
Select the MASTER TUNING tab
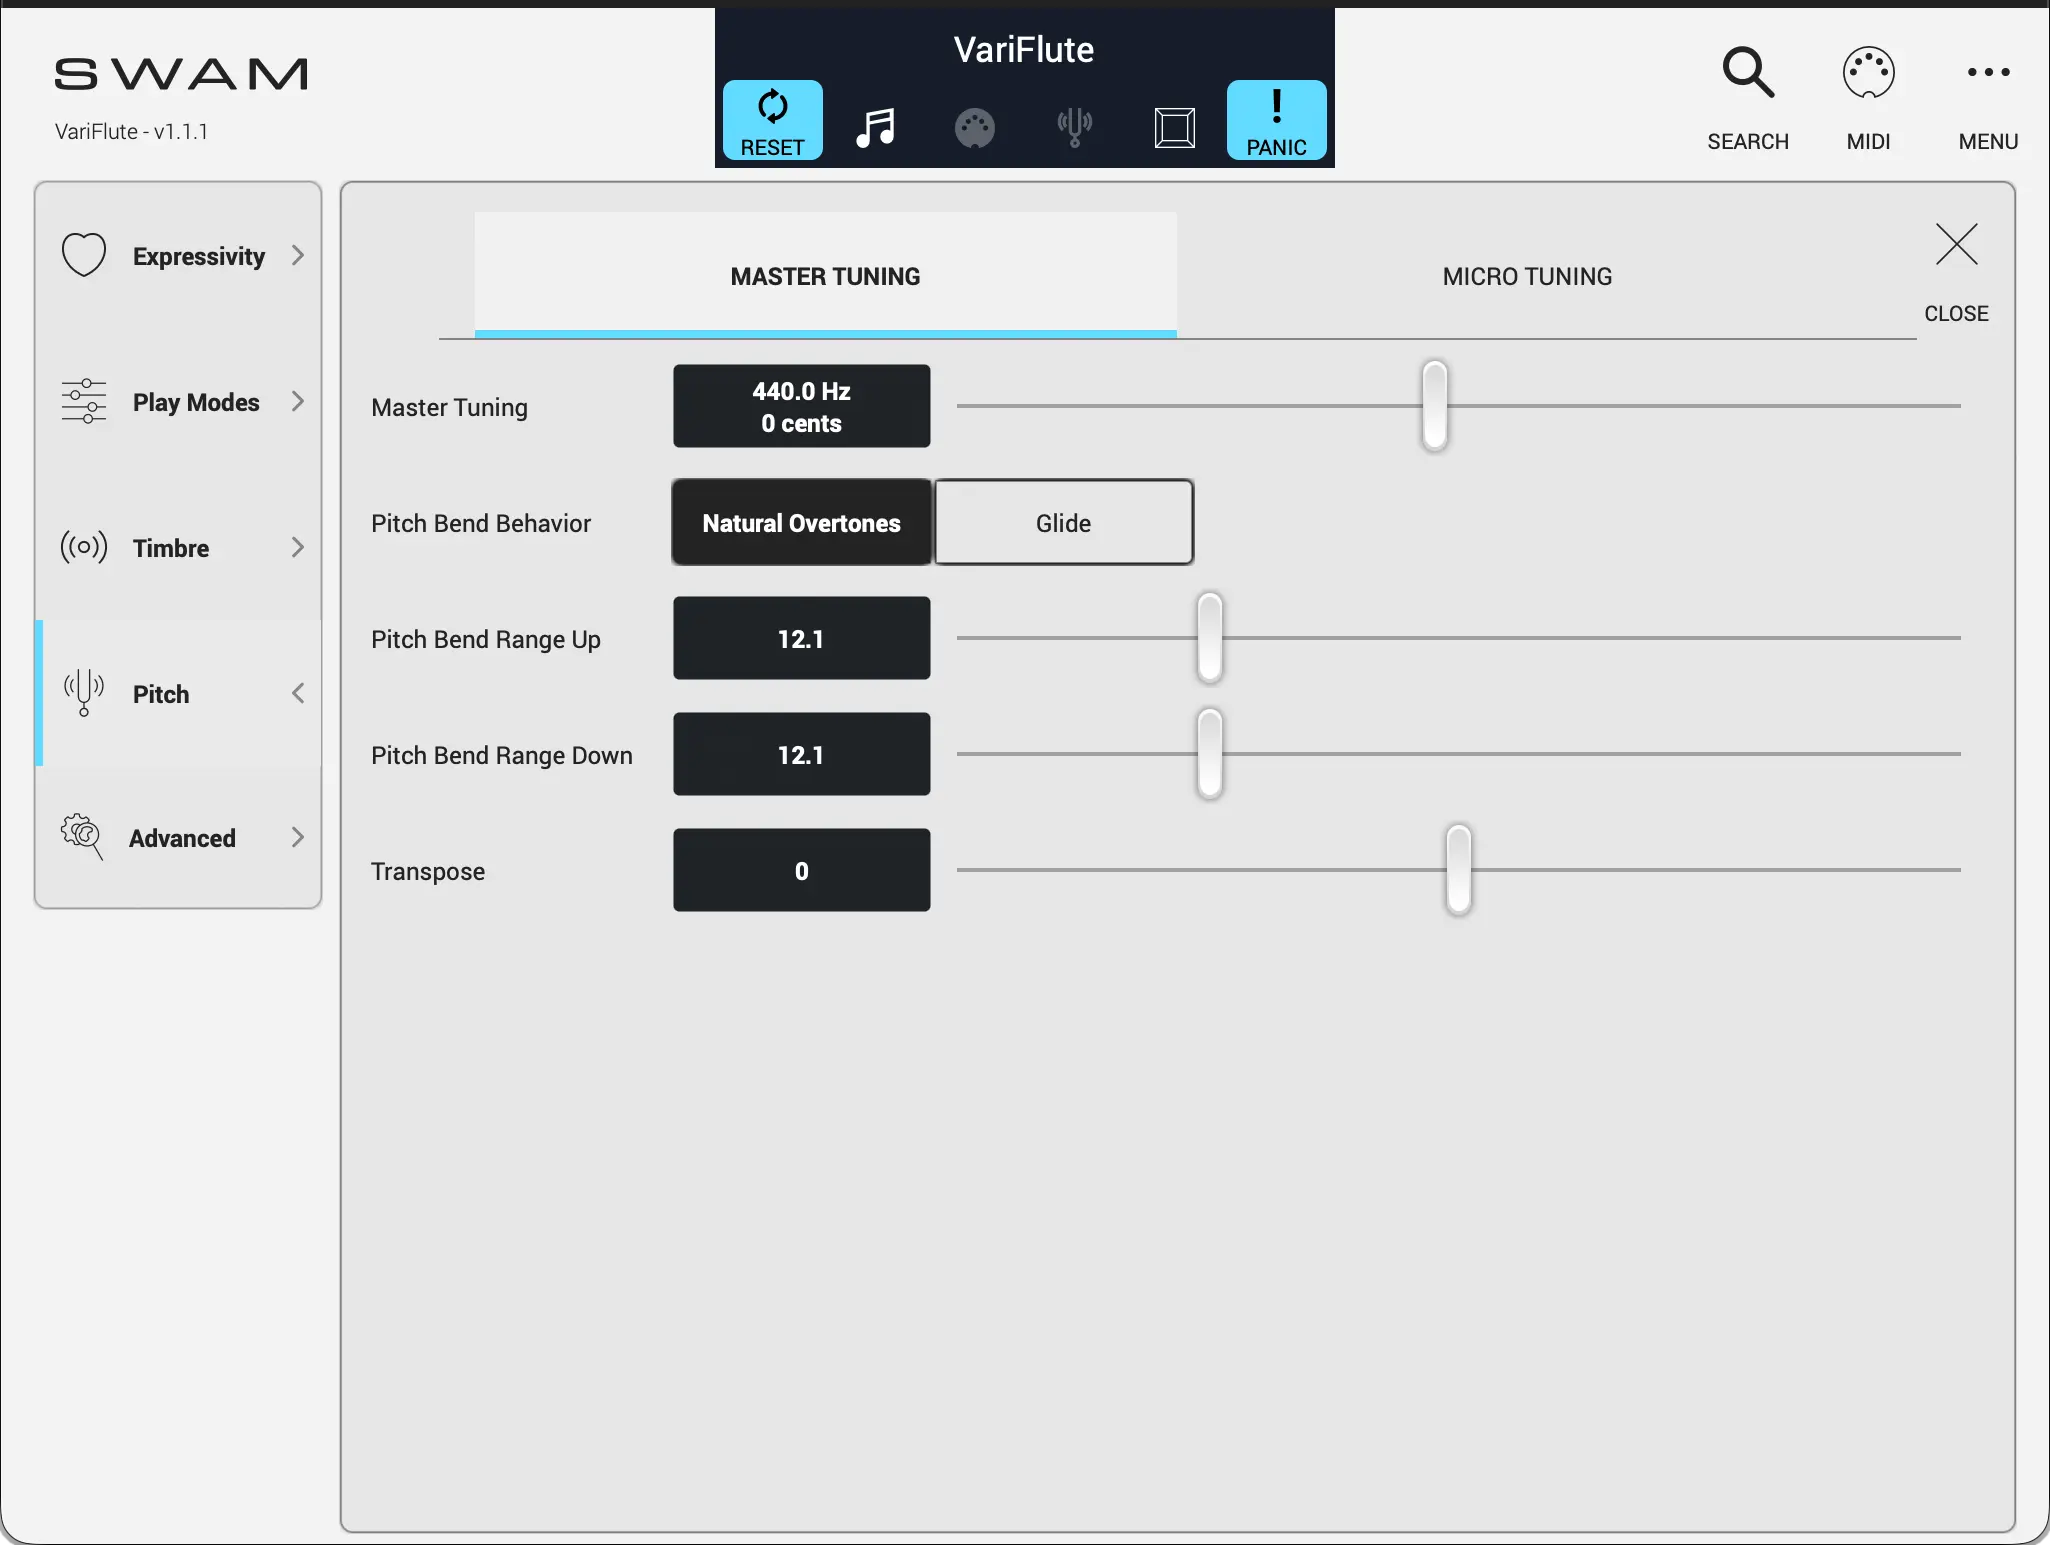click(825, 276)
